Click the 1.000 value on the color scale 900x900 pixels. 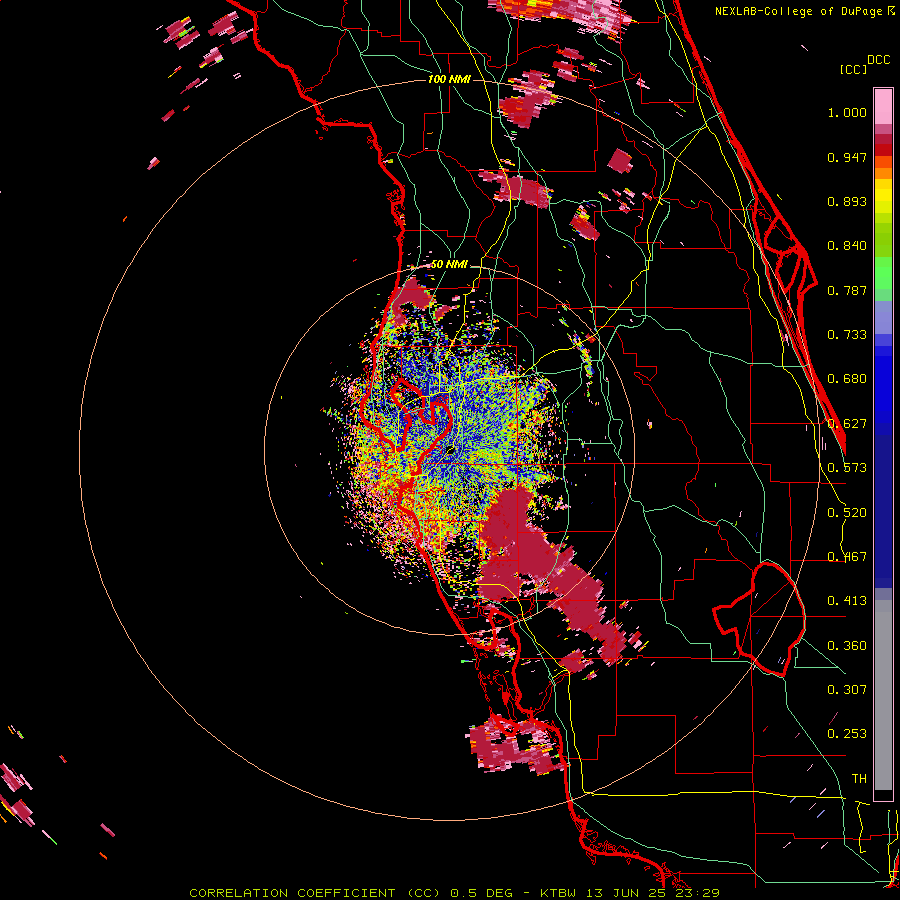pos(847,112)
